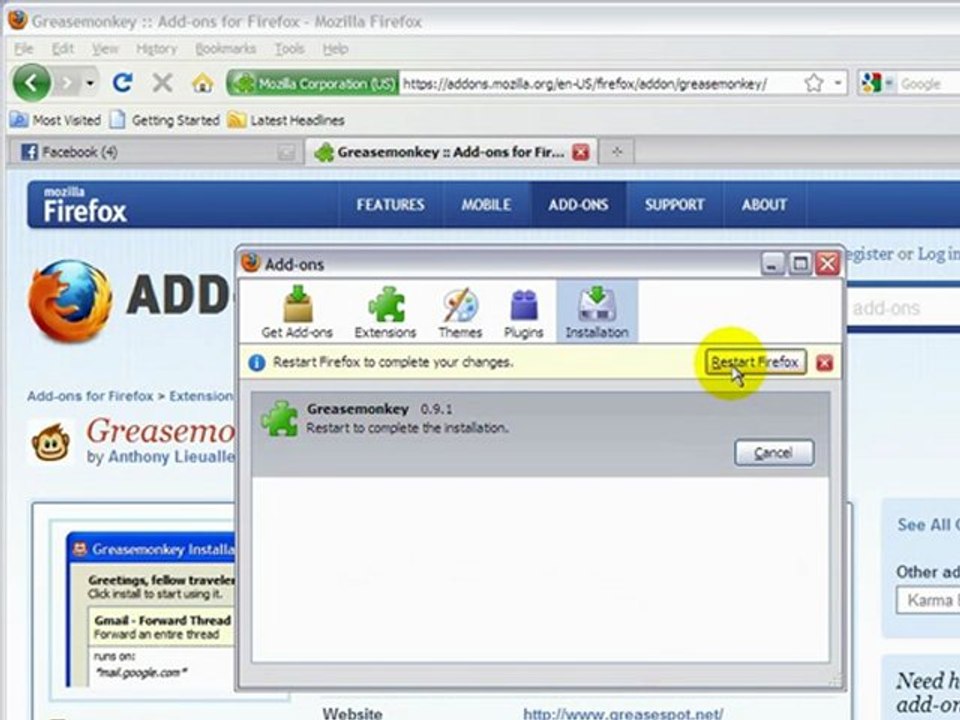Go to SUPPORT in the site navigation
Screen dimensions: 960x720
[x=675, y=204]
